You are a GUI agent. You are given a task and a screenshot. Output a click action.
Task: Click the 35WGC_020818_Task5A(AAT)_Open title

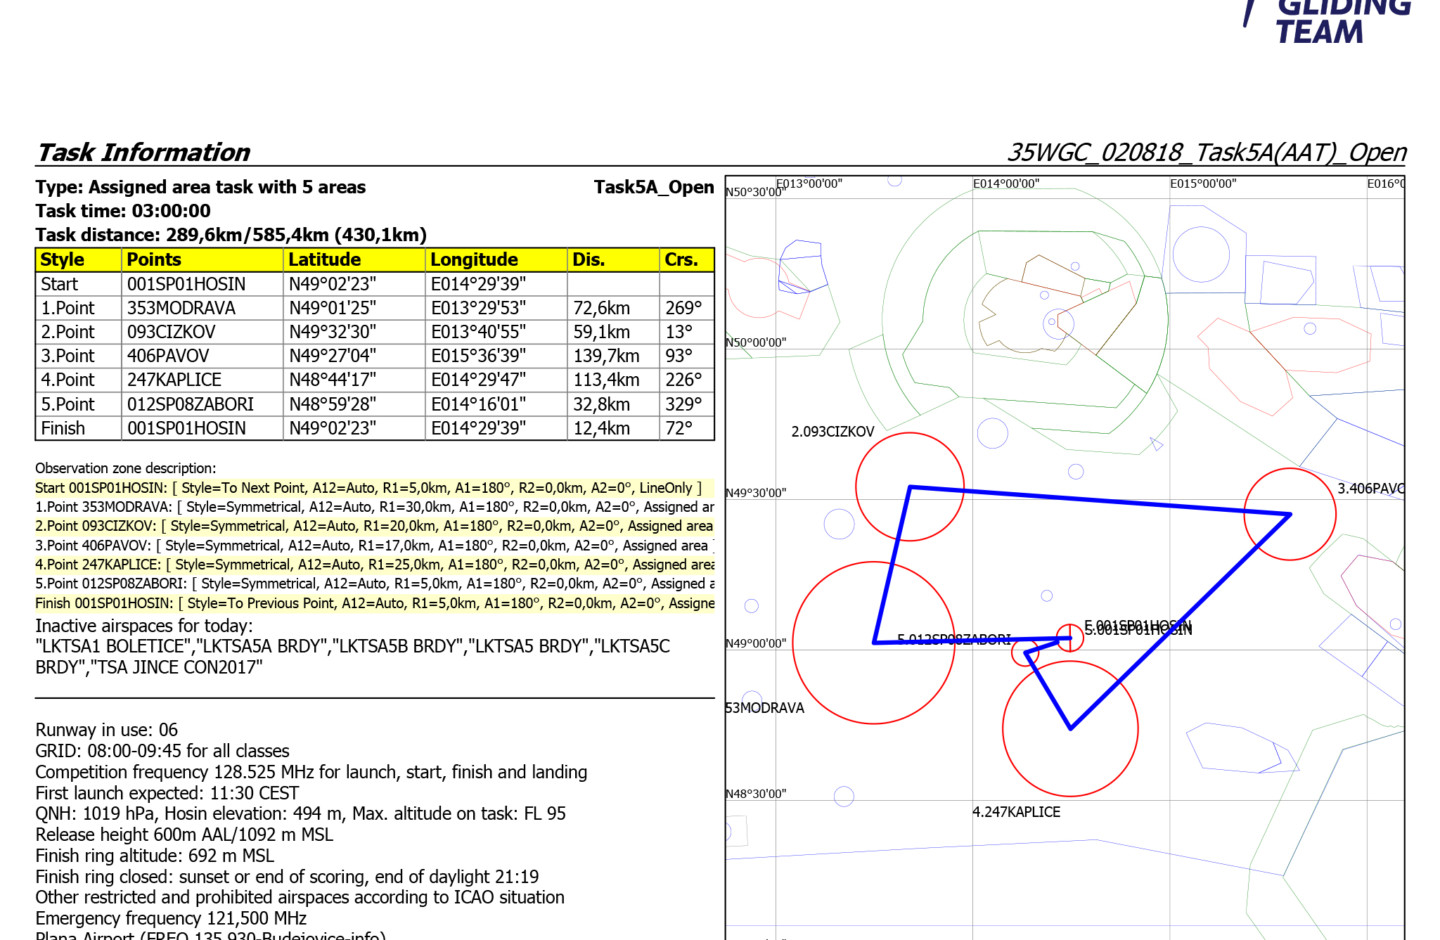(1206, 152)
